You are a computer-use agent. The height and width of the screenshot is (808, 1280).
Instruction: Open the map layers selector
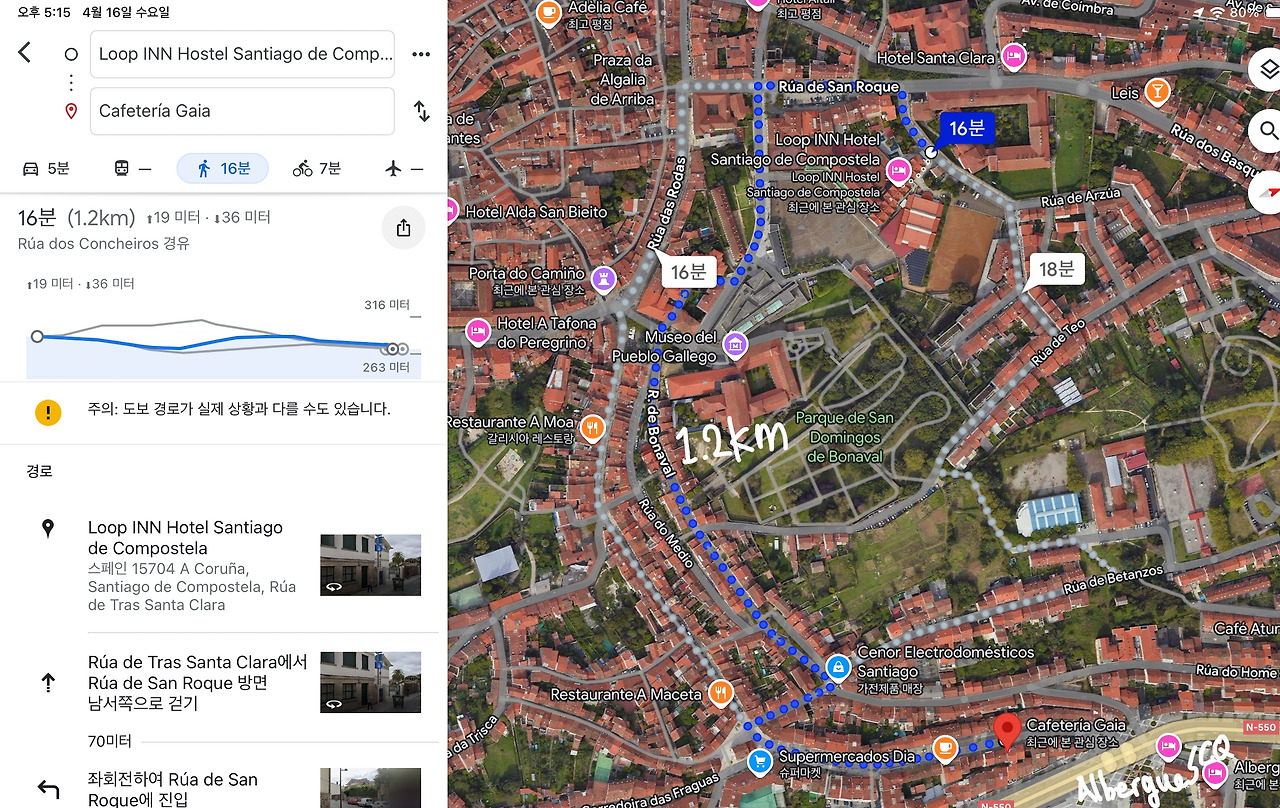tap(1268, 69)
